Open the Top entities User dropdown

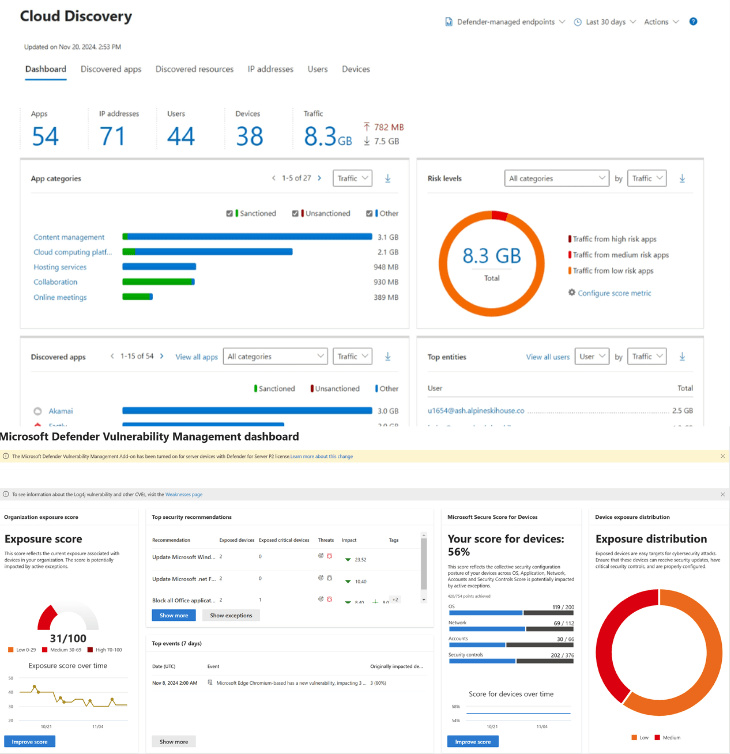point(592,356)
